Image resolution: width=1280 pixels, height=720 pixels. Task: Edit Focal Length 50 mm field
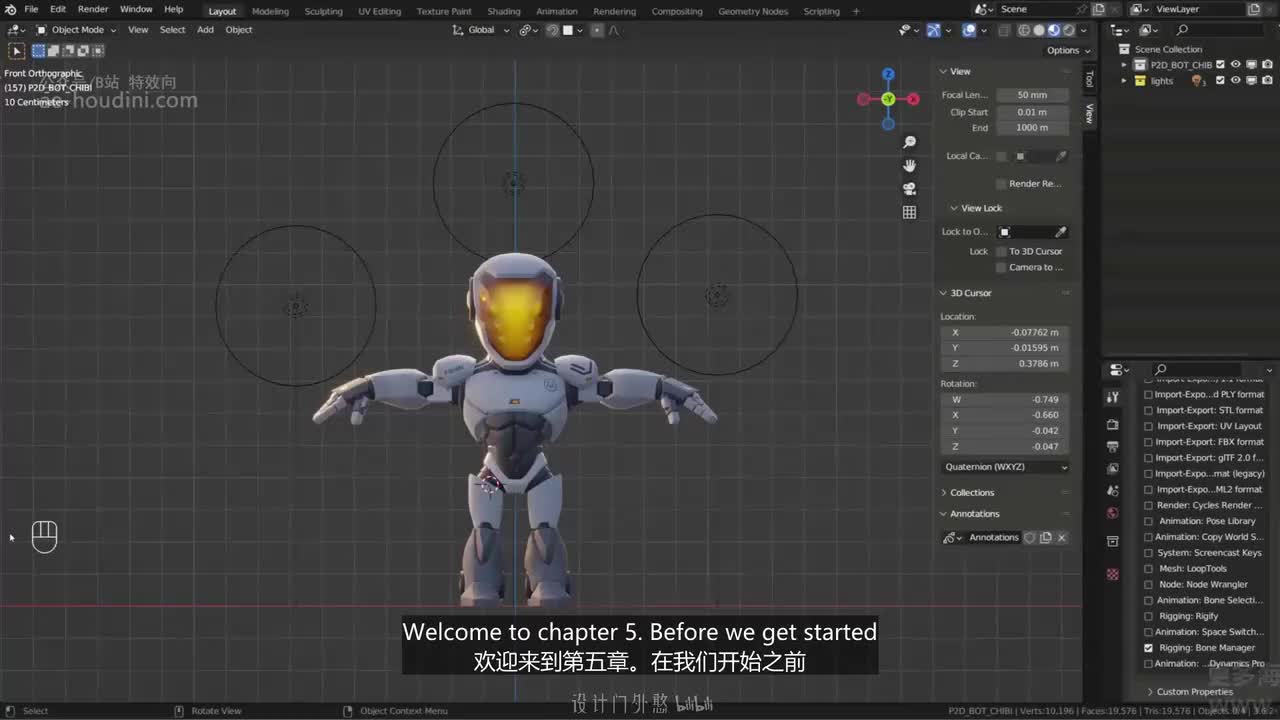pos(1032,95)
